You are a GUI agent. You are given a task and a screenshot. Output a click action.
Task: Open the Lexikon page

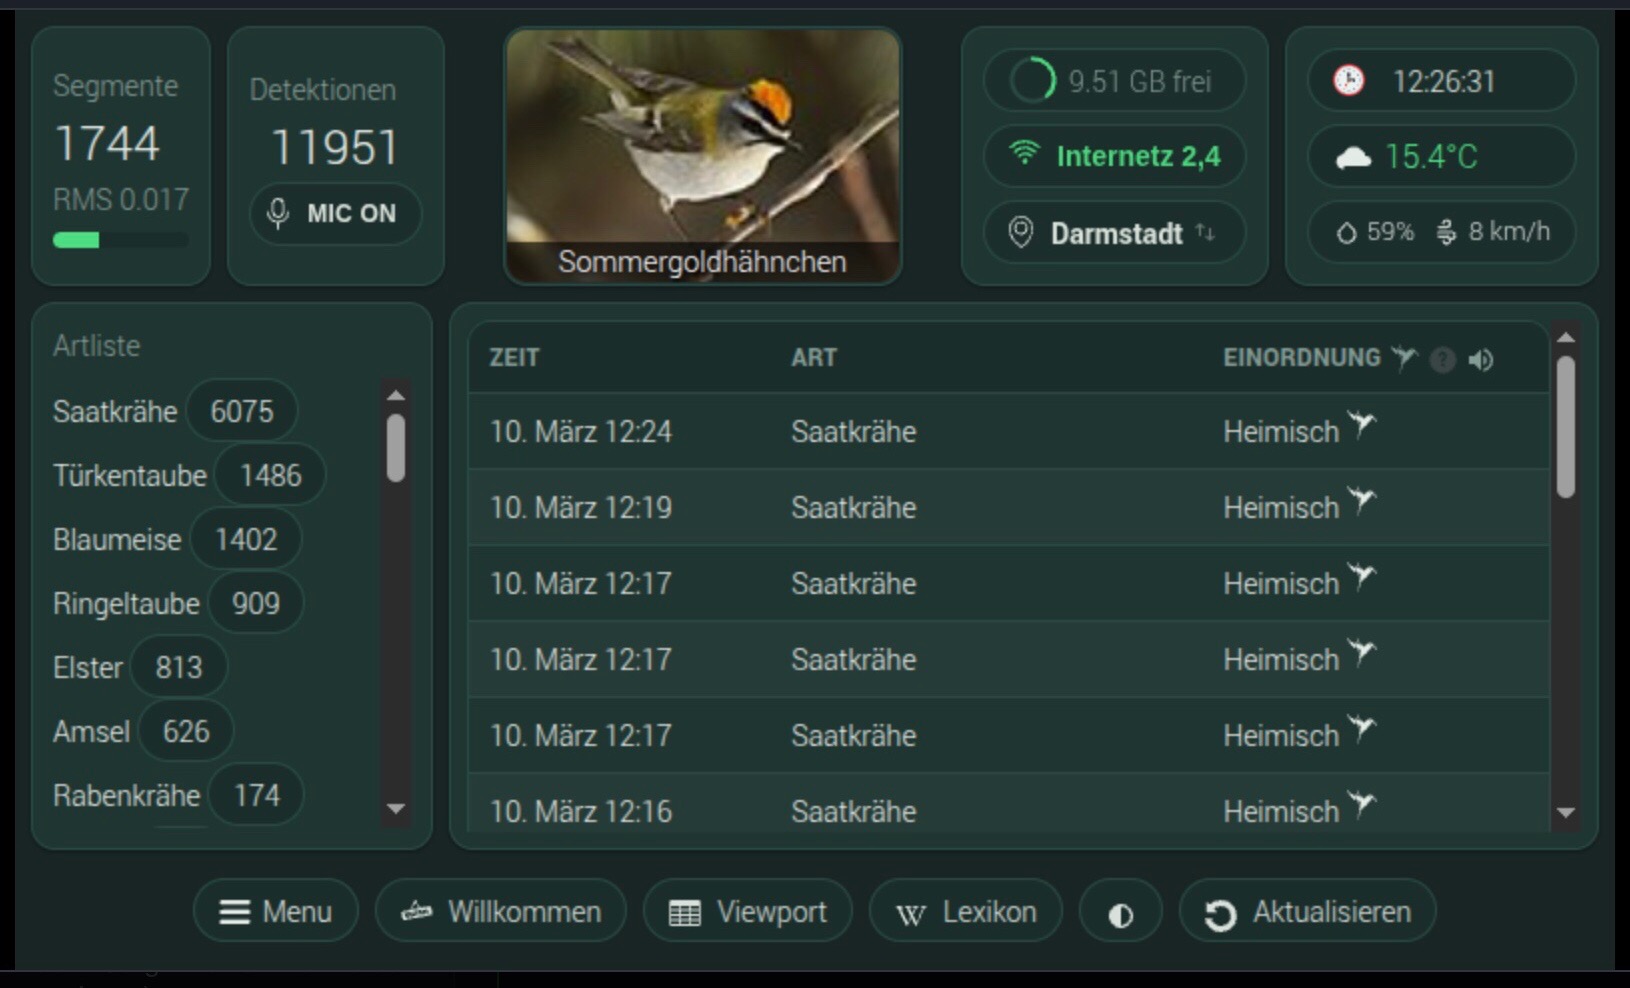pos(966,912)
